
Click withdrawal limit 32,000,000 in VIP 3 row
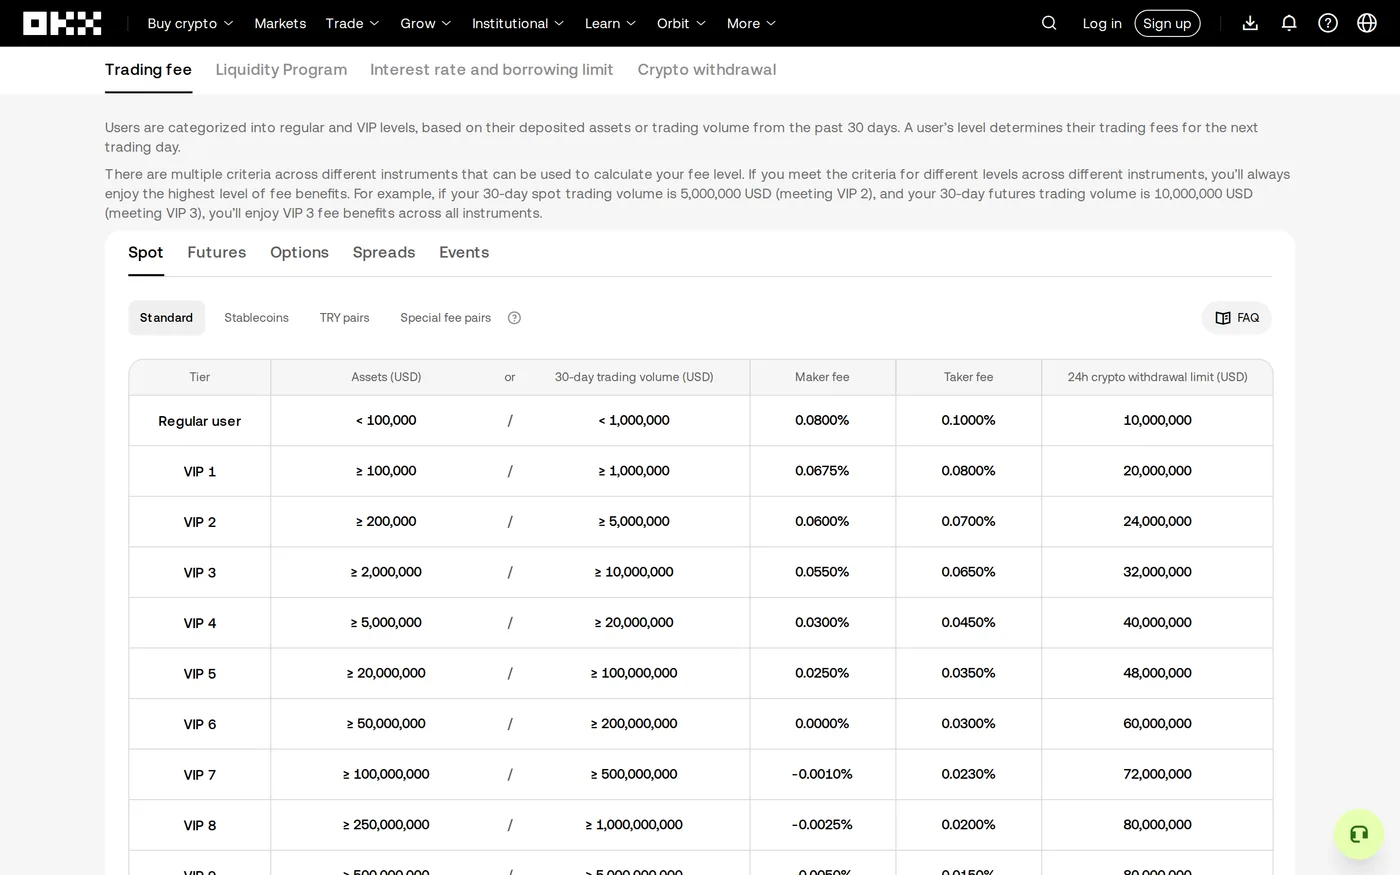tap(1157, 572)
